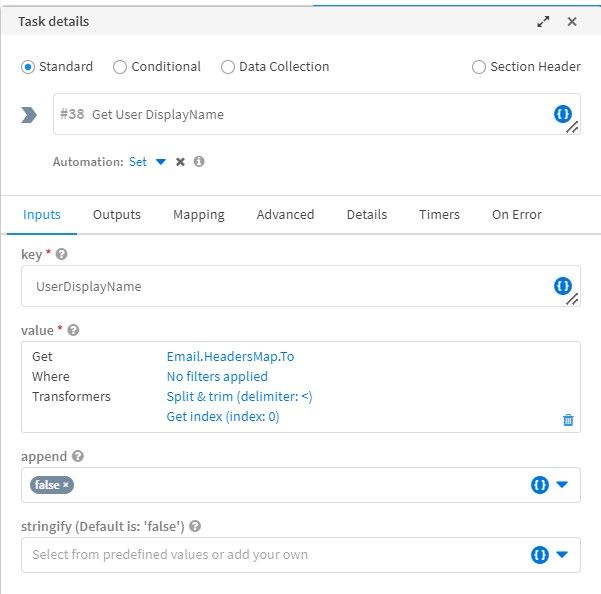Remove the Set automation with the X icon
The height and width of the screenshot is (594, 601).
[181, 162]
